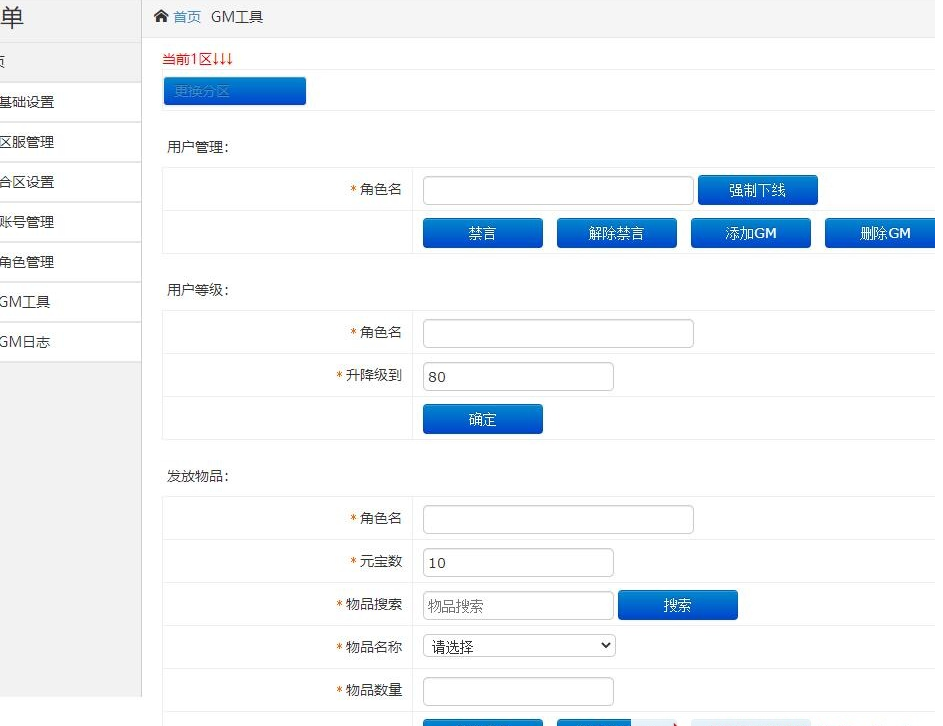Click the 删除GM button
This screenshot has width=943, height=726.
(x=882, y=233)
